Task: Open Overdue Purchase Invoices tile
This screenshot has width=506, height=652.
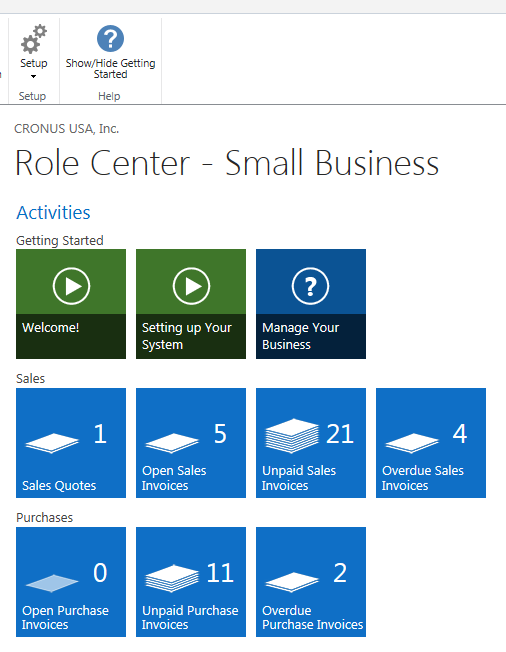Action: click(311, 582)
